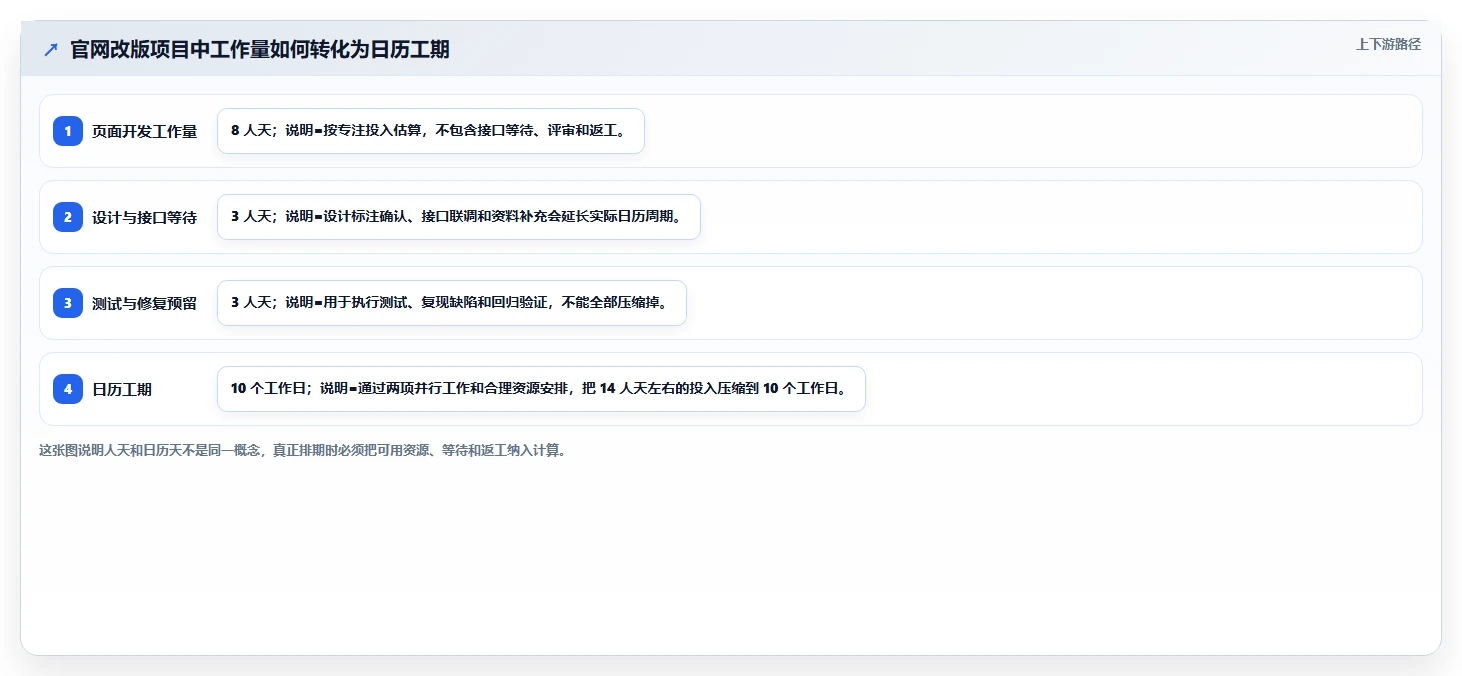Click the step 4 number badge
Viewport: 1462px width, 676px height.
coord(68,389)
